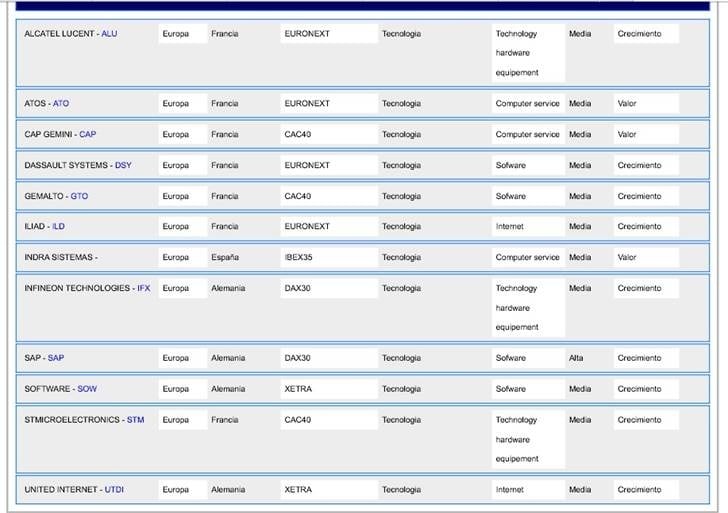Click Computer service in the Cap Gemini row
The height and width of the screenshot is (513, 728).
527,134
